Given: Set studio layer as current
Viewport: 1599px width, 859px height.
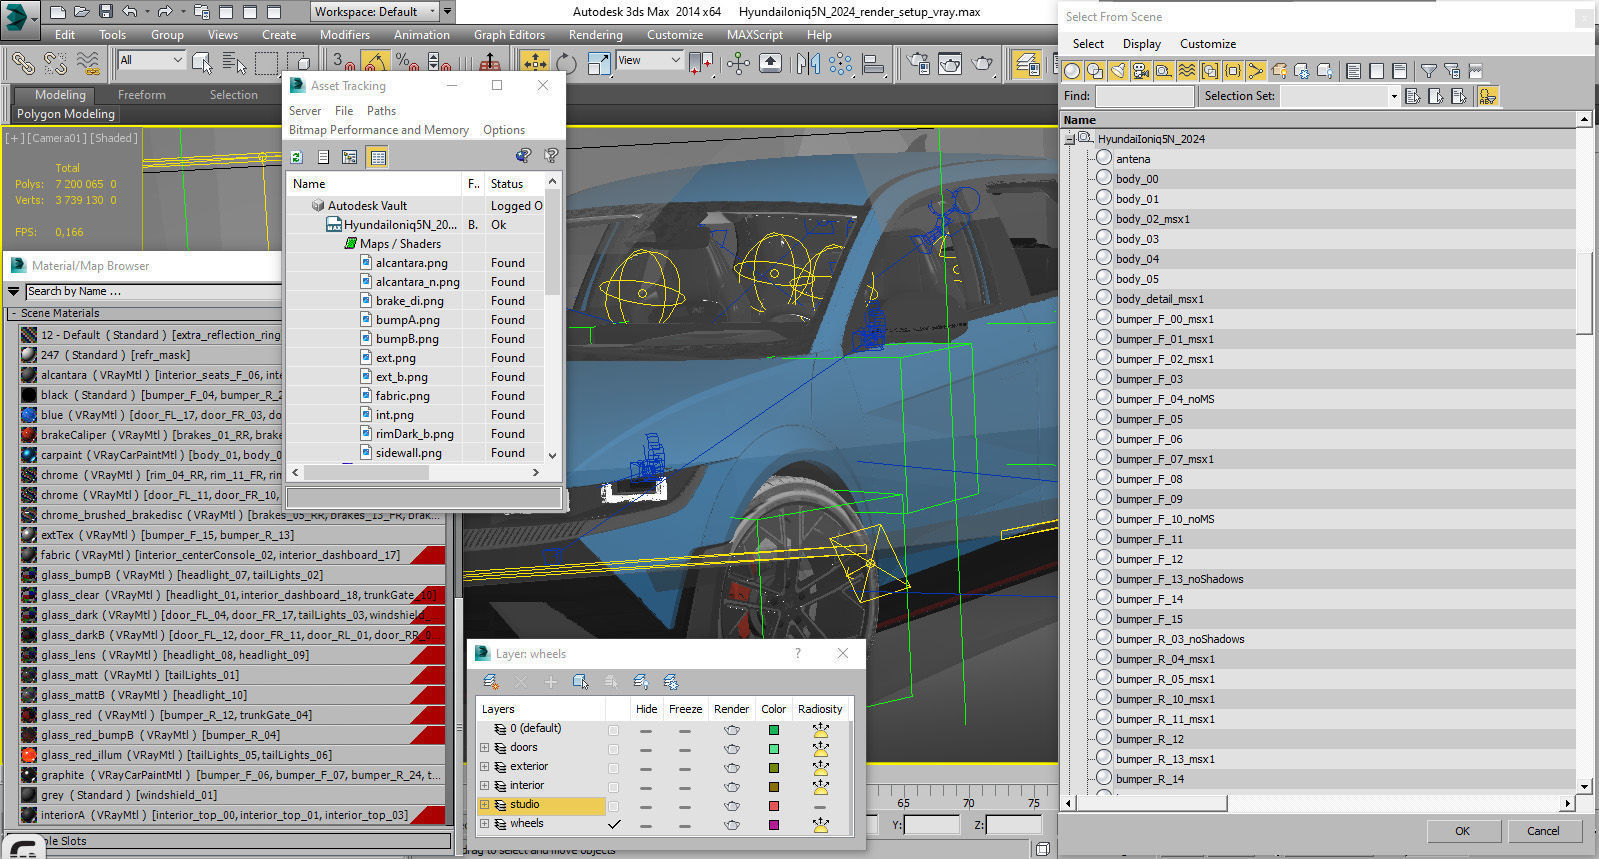Looking at the screenshot, I should pos(614,806).
